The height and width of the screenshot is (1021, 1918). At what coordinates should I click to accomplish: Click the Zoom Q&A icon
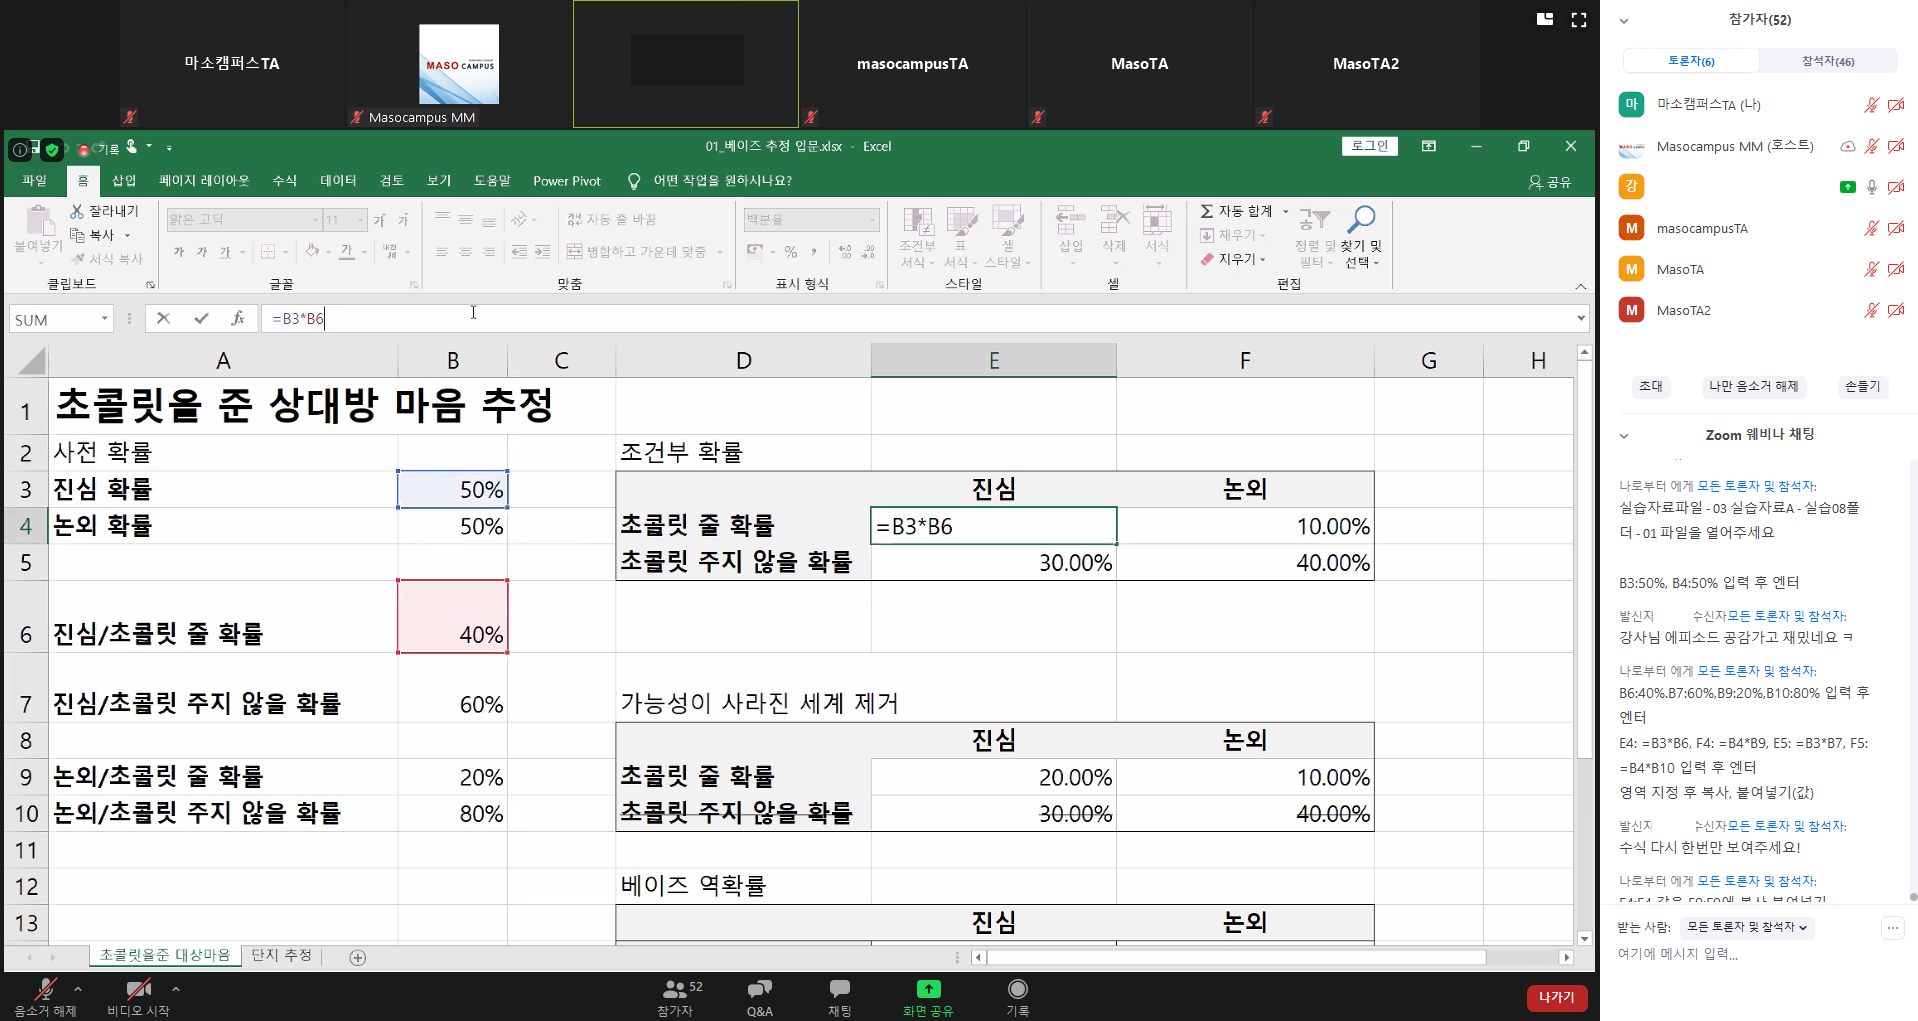[x=759, y=990]
